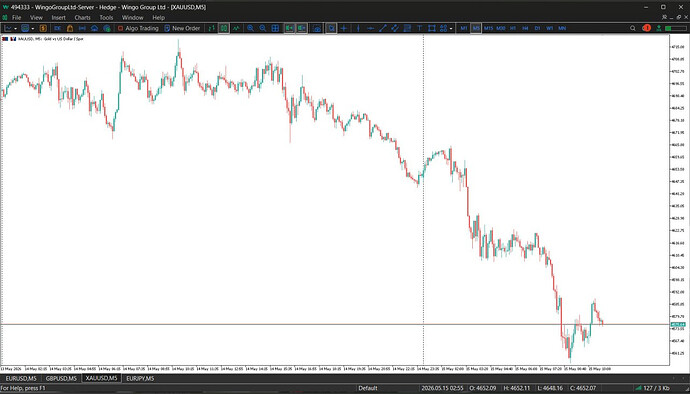
Task: Switch chart to bar chart mode
Action: tap(212, 28)
